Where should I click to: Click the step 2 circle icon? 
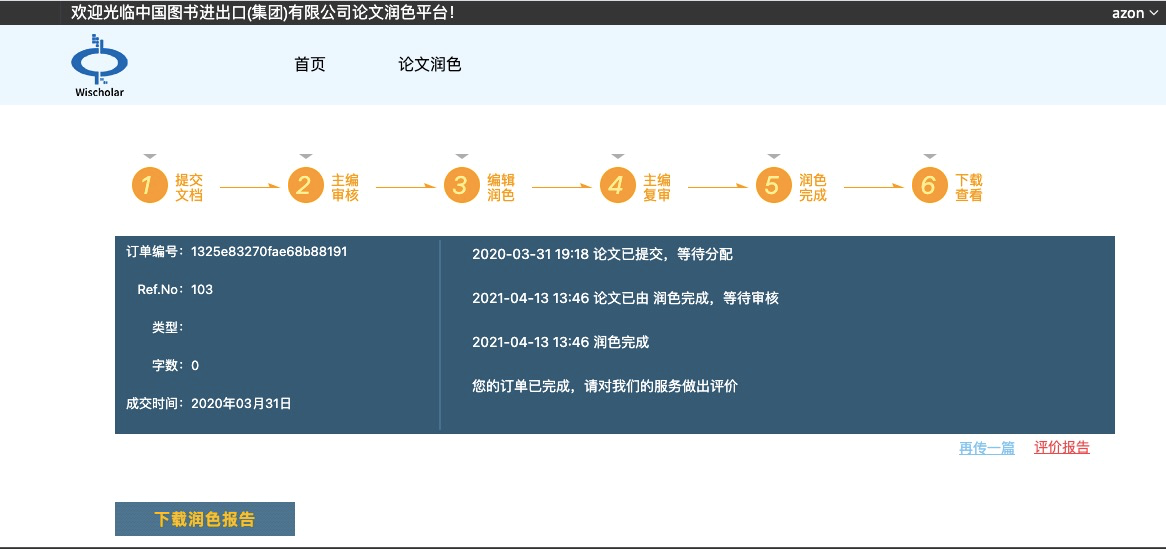305,186
